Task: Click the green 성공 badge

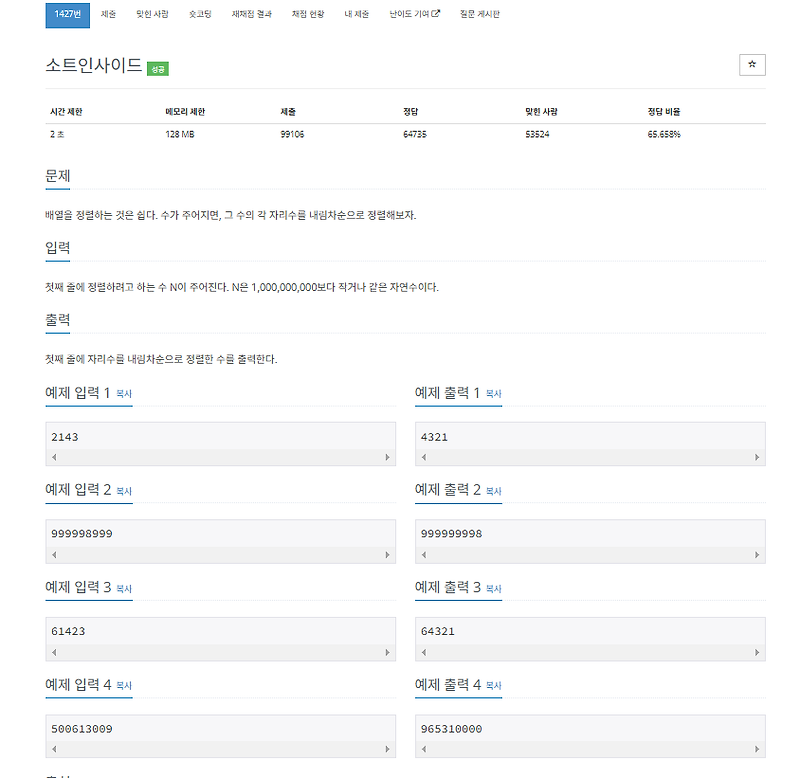Action: click(x=158, y=69)
